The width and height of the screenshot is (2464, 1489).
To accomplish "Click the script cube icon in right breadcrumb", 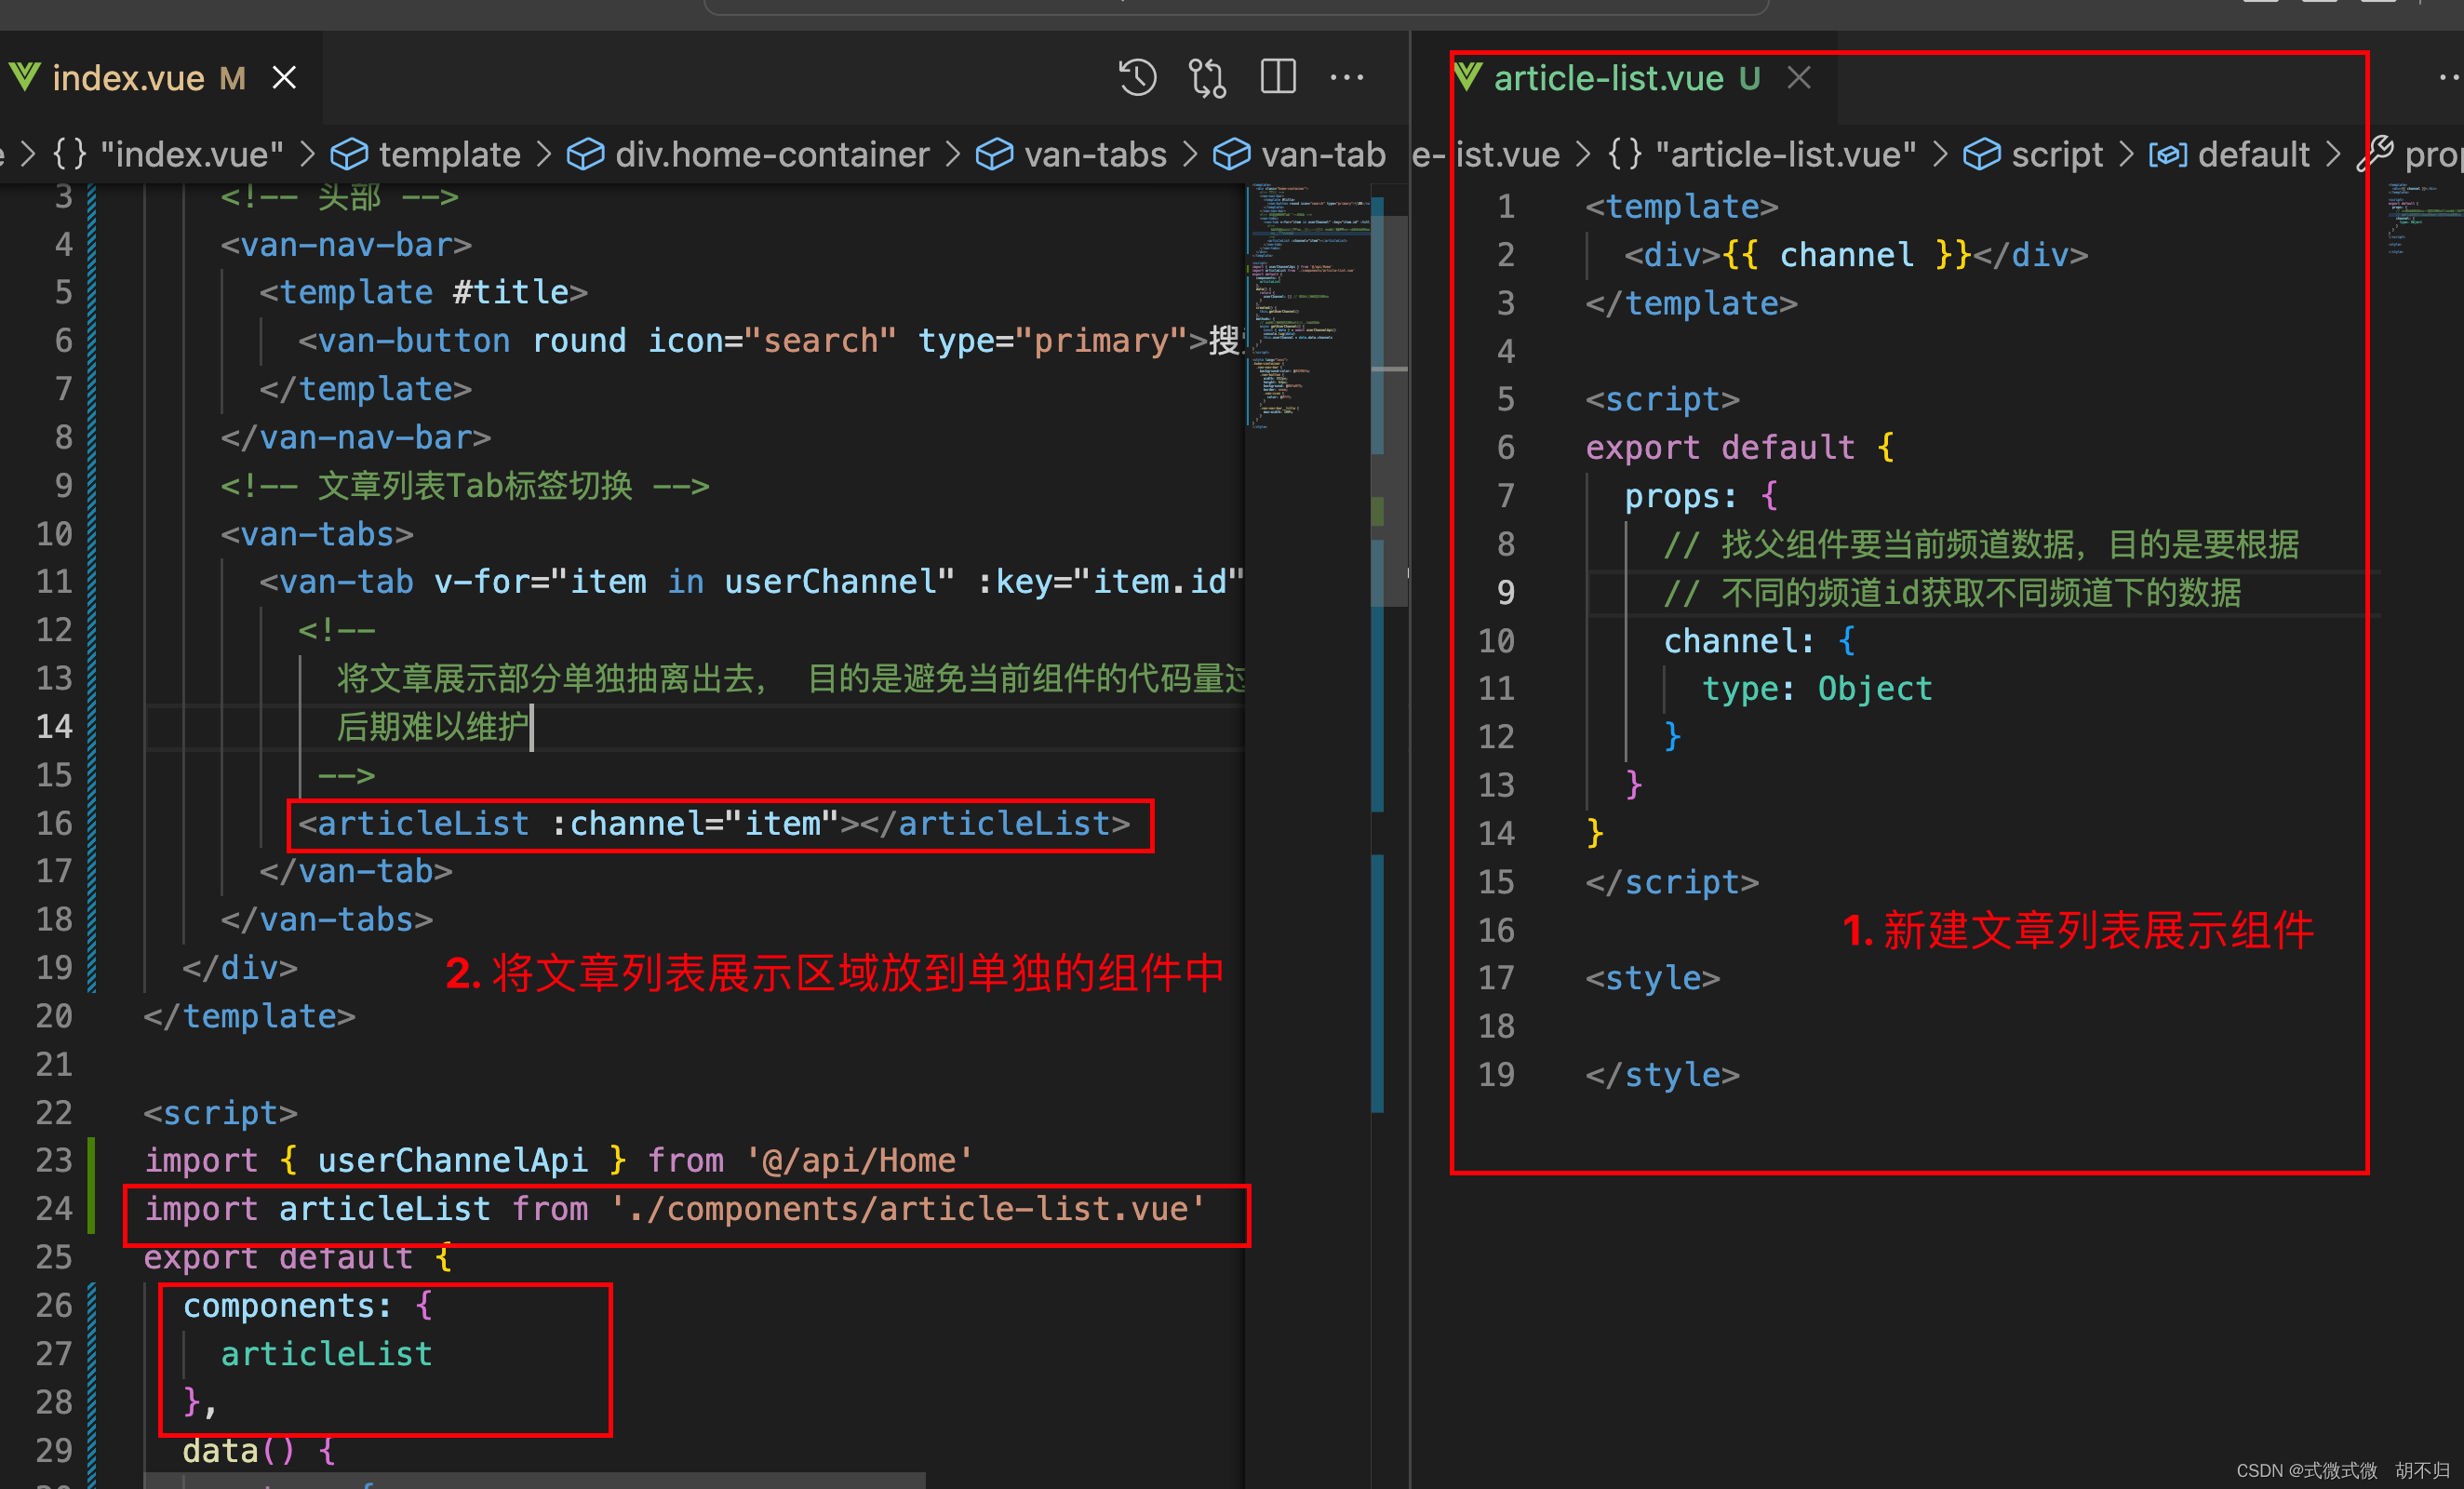I will [1981, 155].
